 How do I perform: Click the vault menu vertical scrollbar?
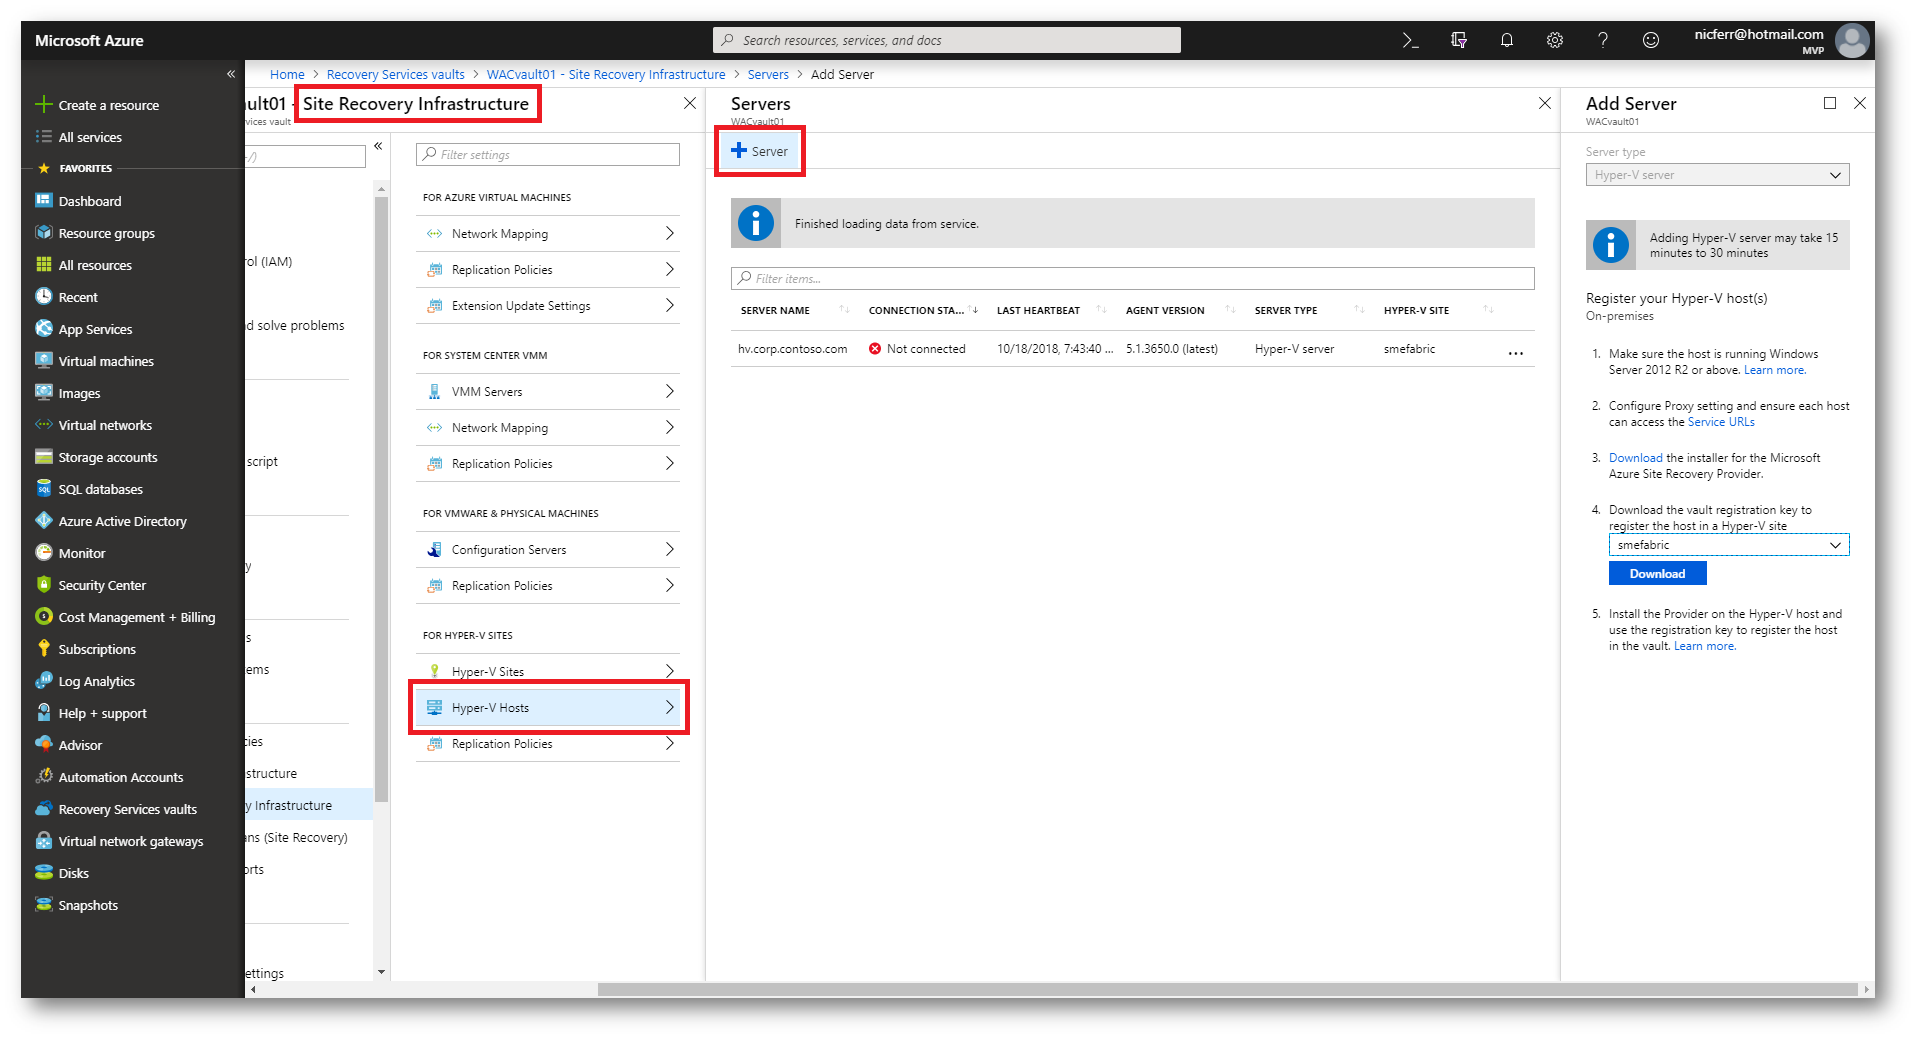pyautogui.click(x=381, y=498)
